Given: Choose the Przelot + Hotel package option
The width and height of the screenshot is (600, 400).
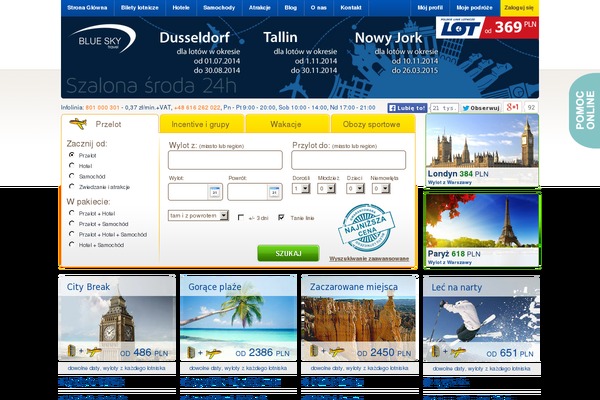Looking at the screenshot, I should click(x=72, y=212).
